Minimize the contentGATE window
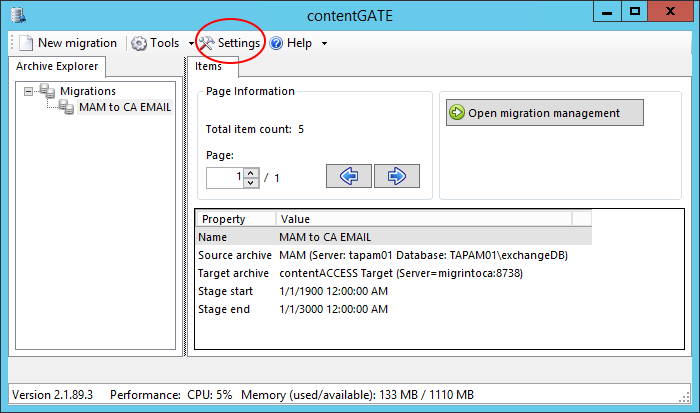The width and height of the screenshot is (700, 413). [x=607, y=12]
